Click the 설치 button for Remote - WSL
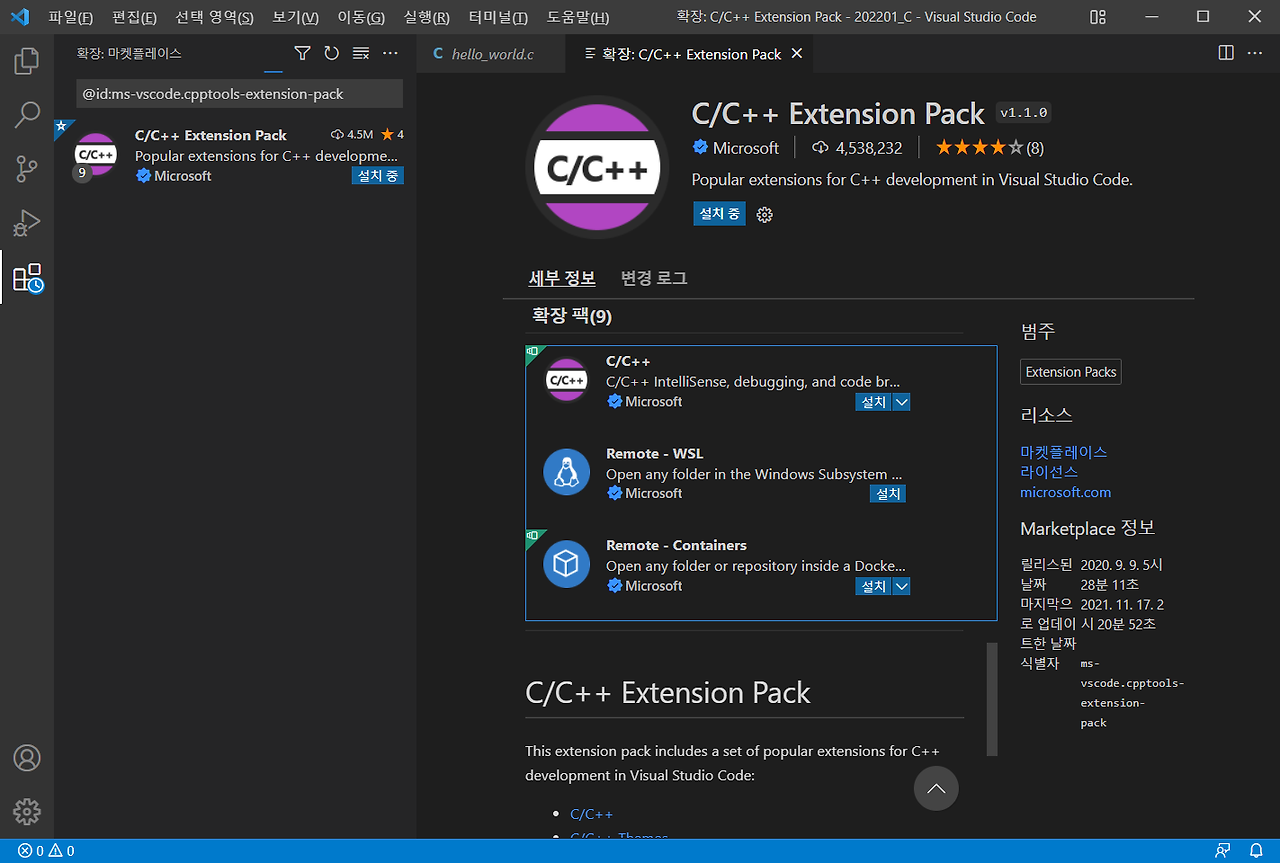The image size is (1280, 863). click(x=888, y=494)
